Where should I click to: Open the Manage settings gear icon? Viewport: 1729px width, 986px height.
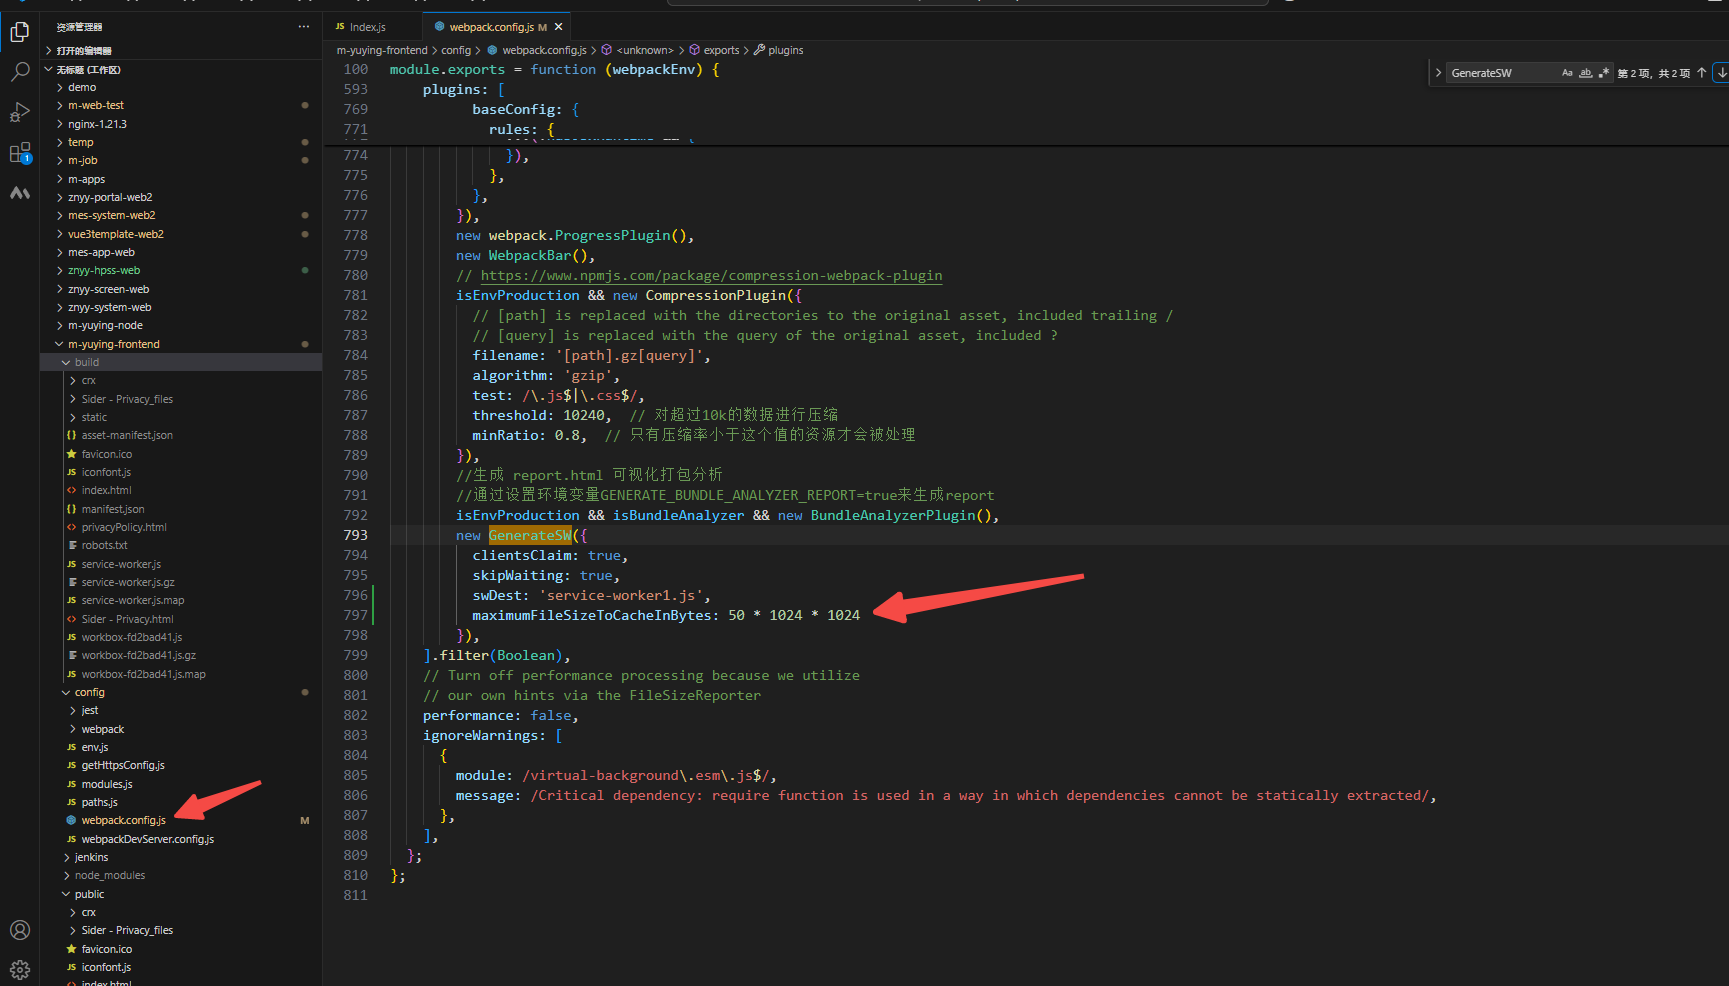point(20,968)
